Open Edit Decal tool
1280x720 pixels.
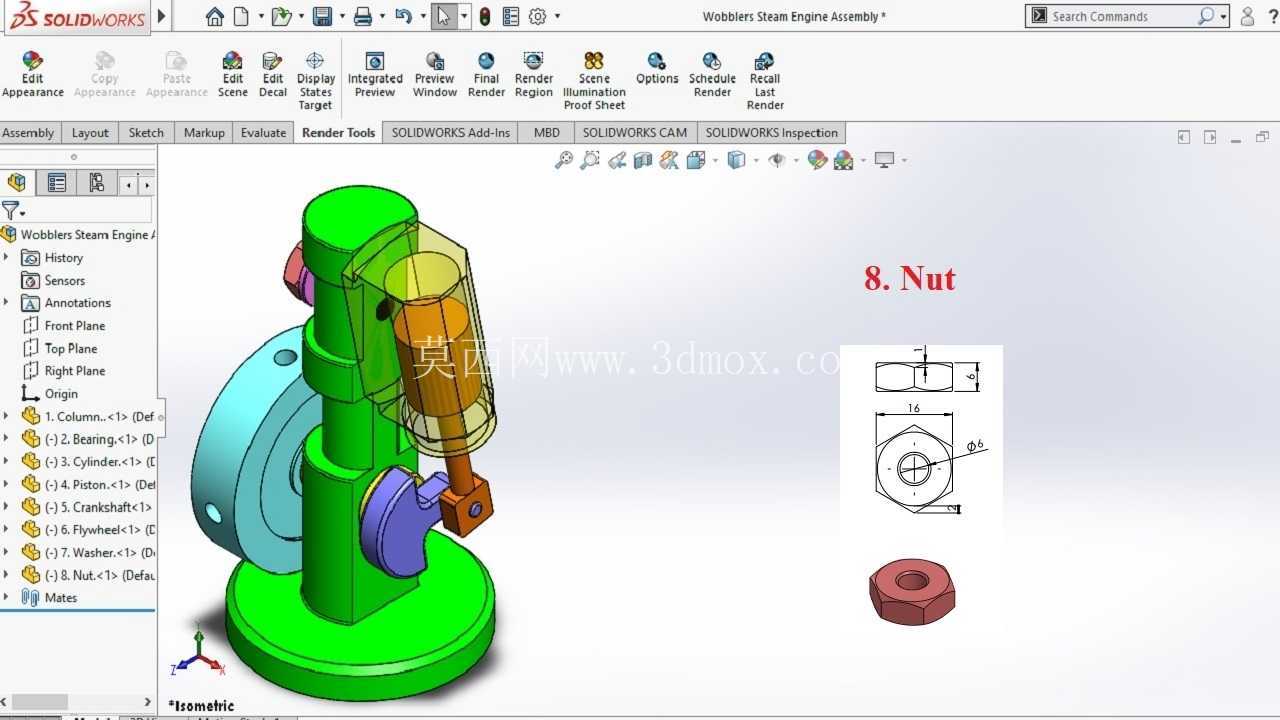pos(272,75)
